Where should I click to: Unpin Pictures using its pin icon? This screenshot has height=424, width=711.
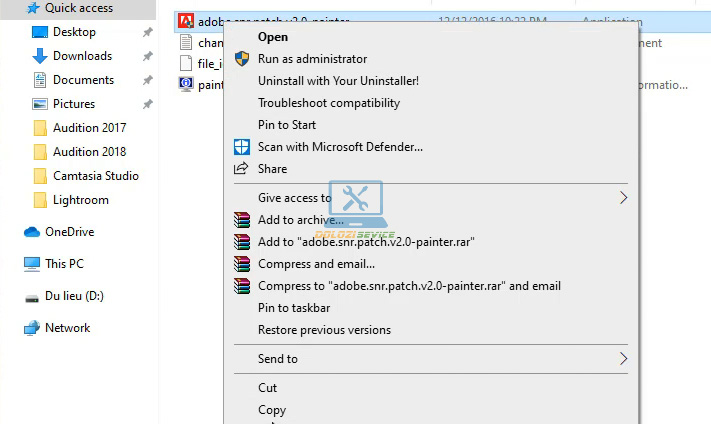click(x=148, y=104)
